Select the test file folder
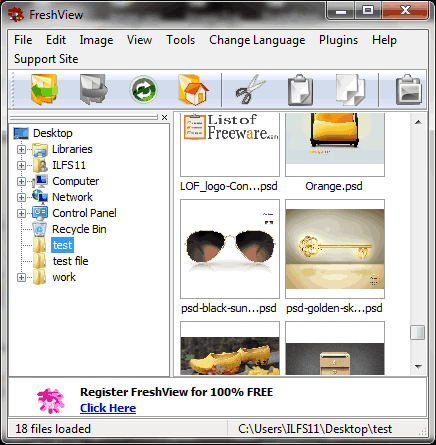This screenshot has width=436, height=445. (x=70, y=261)
